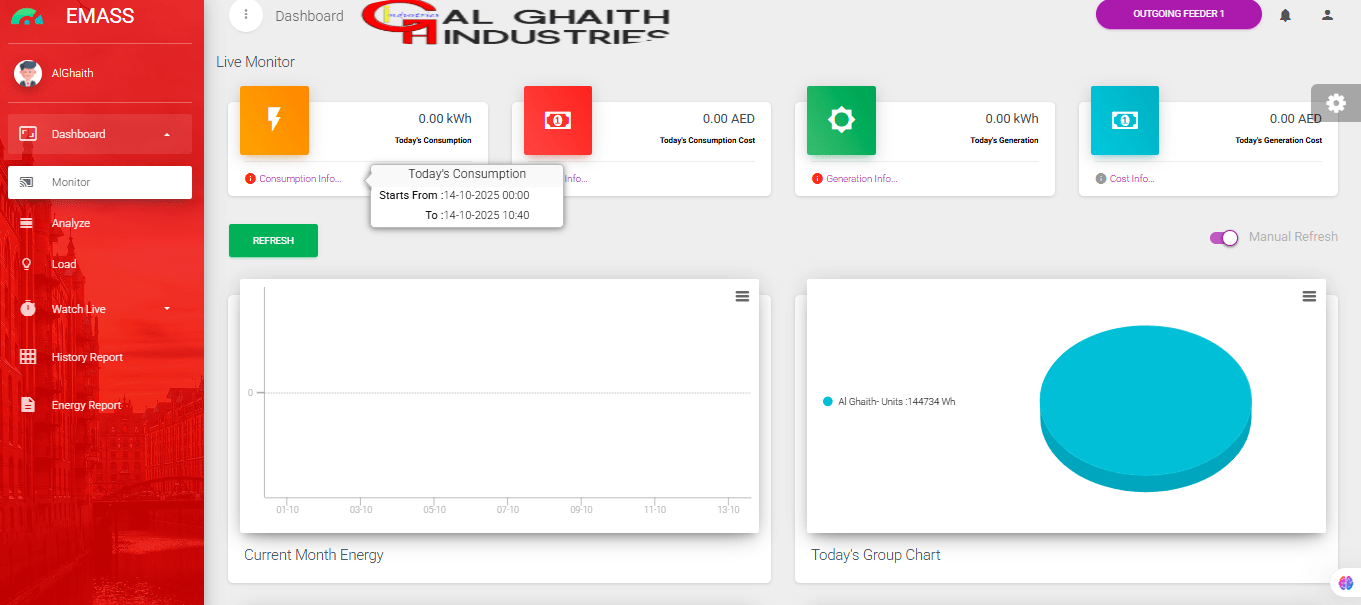Screen dimensions: 1361x605
Task: Click the EMASS brand title
Action: (x=100, y=16)
